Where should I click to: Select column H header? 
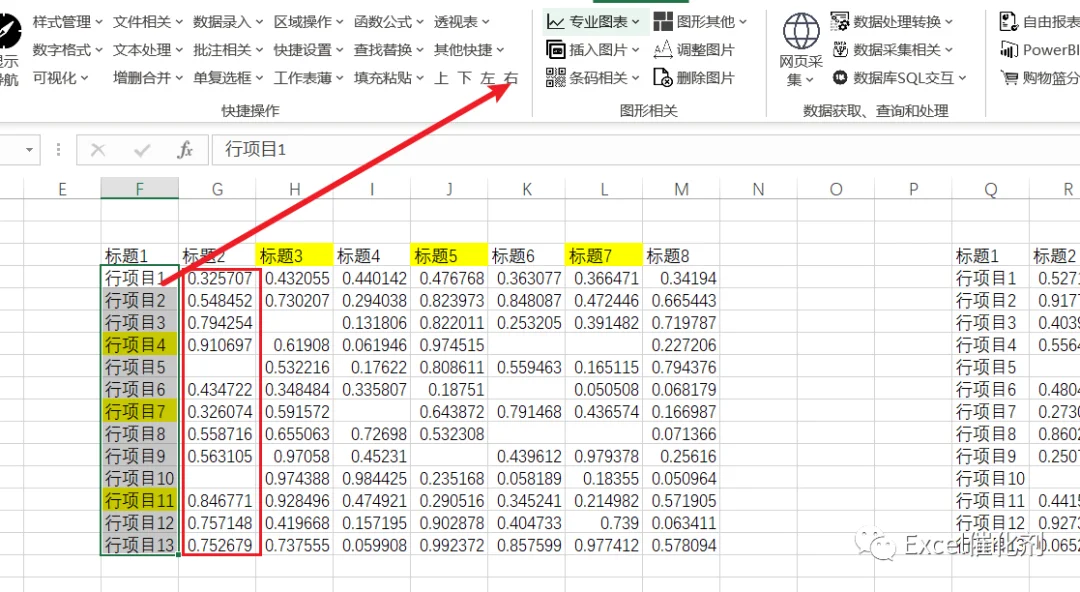pos(294,189)
